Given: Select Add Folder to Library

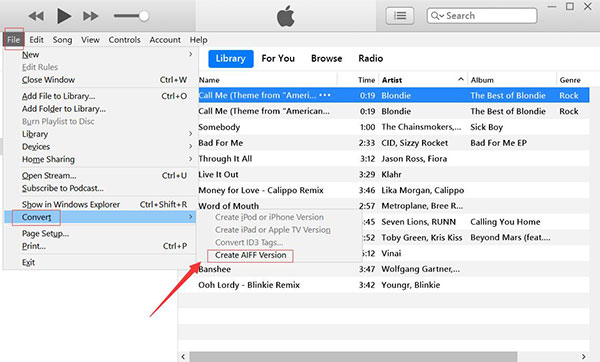Looking at the screenshot, I should (x=101, y=109).
